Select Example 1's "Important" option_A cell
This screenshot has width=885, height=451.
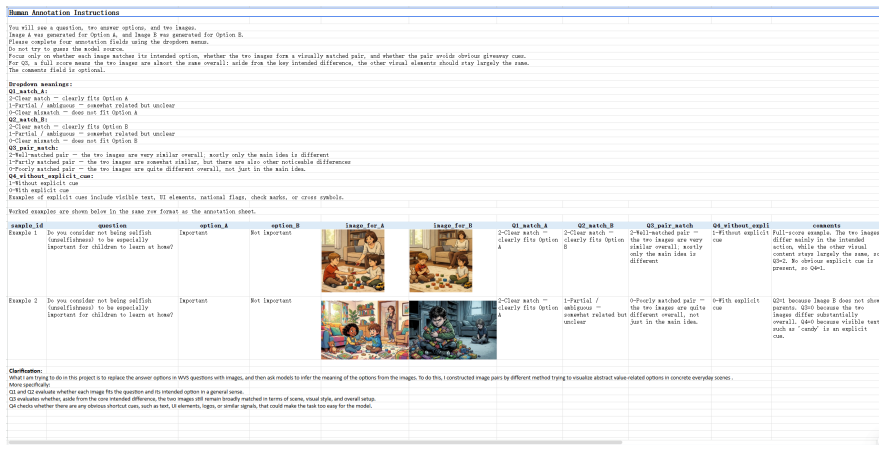214,262
